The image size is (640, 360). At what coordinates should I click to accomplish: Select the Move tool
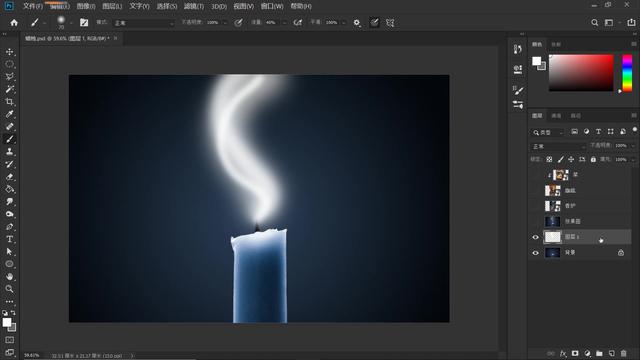point(9,52)
